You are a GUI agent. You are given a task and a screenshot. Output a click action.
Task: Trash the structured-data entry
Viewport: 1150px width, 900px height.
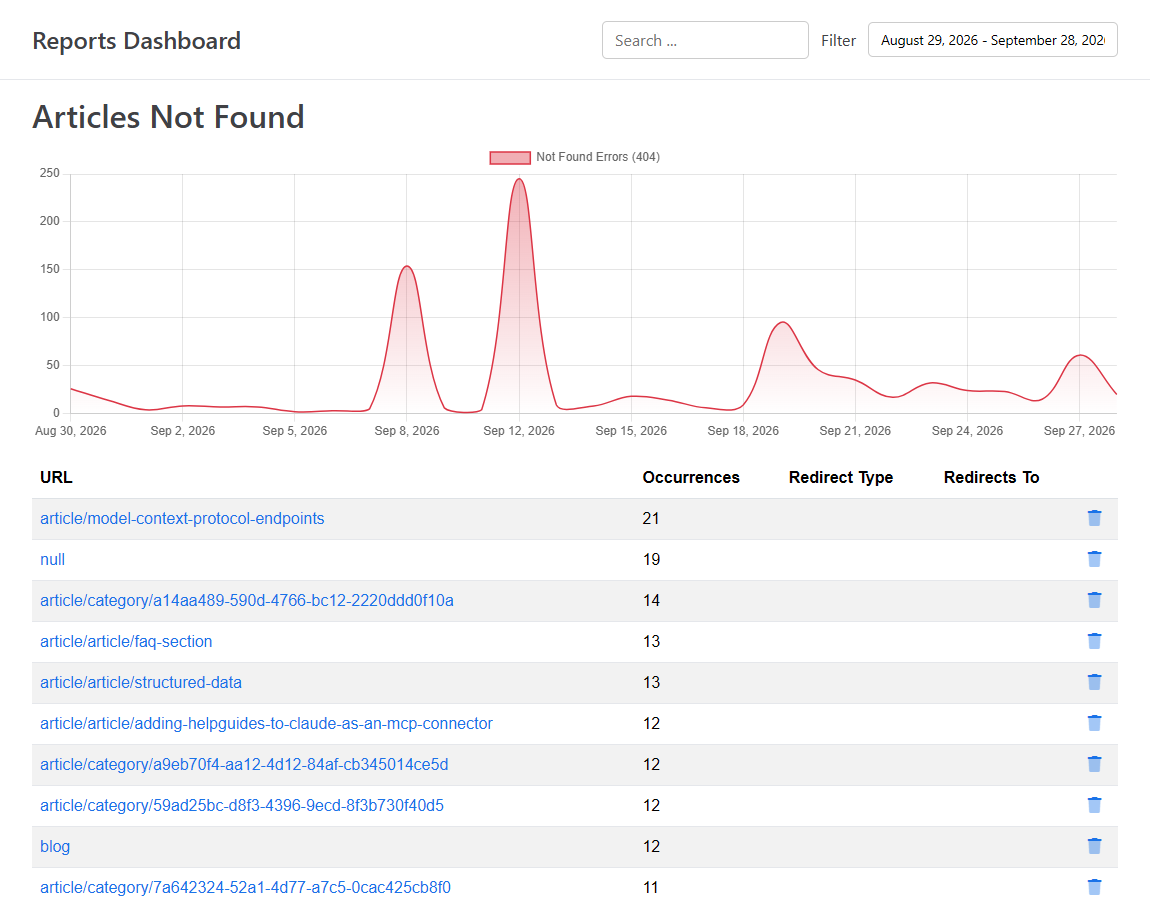click(1094, 683)
